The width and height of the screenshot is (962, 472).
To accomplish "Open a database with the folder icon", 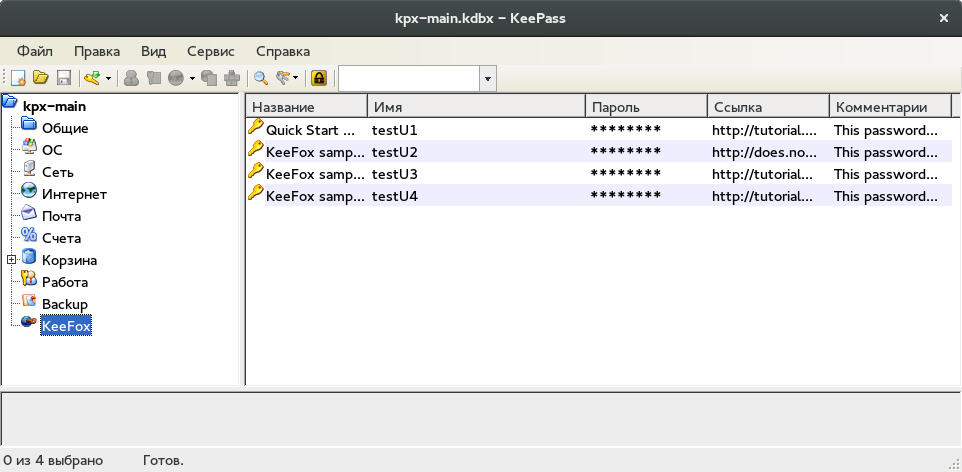I will pyautogui.click(x=40, y=78).
